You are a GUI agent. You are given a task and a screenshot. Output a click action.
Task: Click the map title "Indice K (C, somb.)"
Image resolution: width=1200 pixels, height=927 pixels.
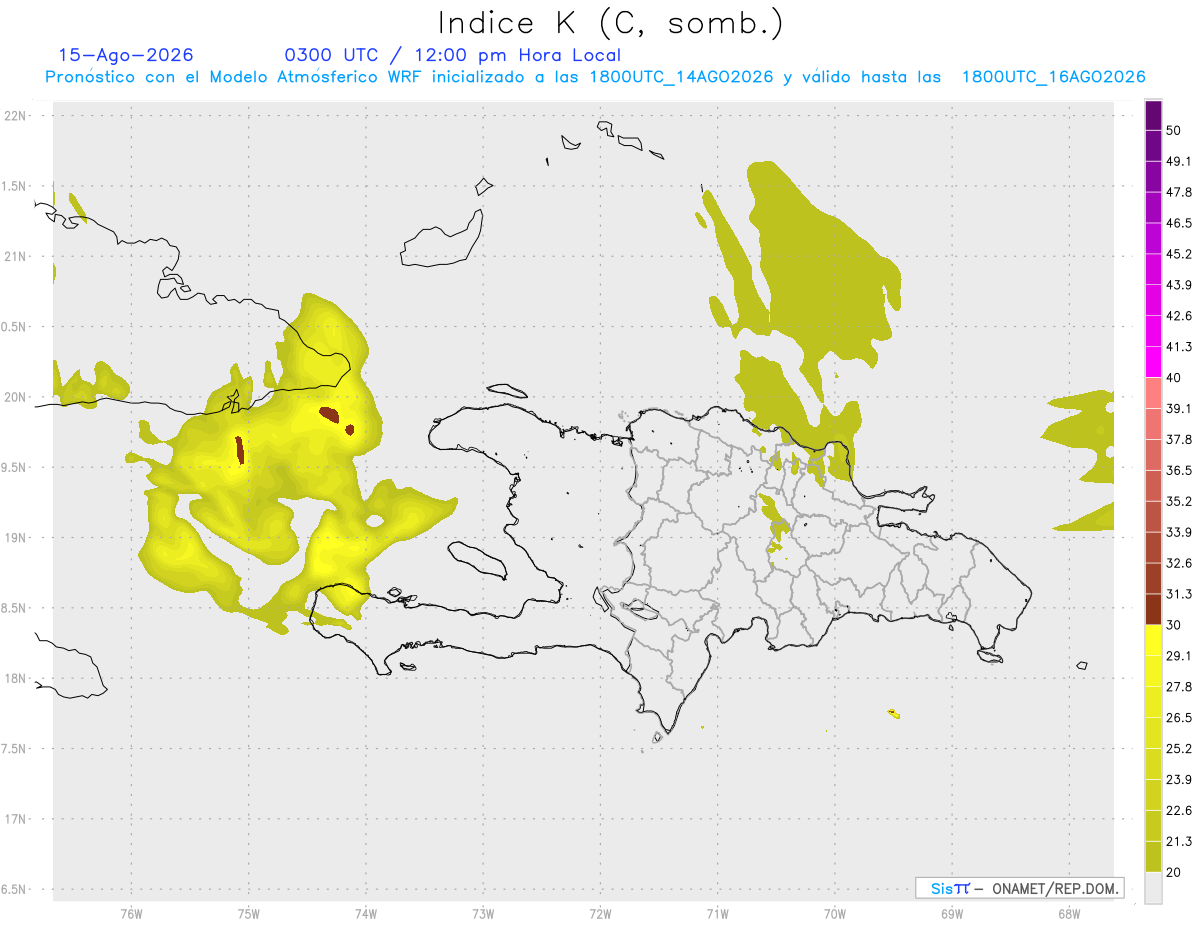click(x=611, y=23)
